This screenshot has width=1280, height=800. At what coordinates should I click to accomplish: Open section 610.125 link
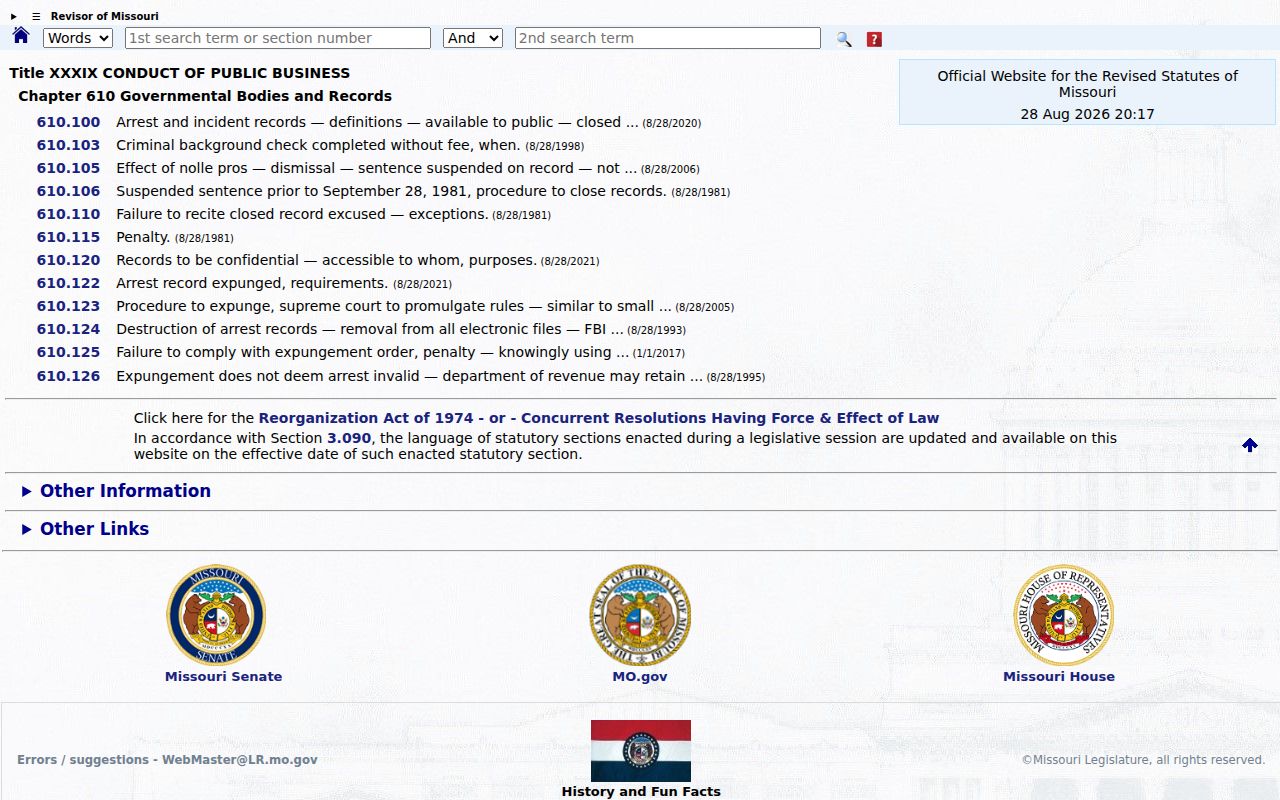pyautogui.click(x=68, y=352)
